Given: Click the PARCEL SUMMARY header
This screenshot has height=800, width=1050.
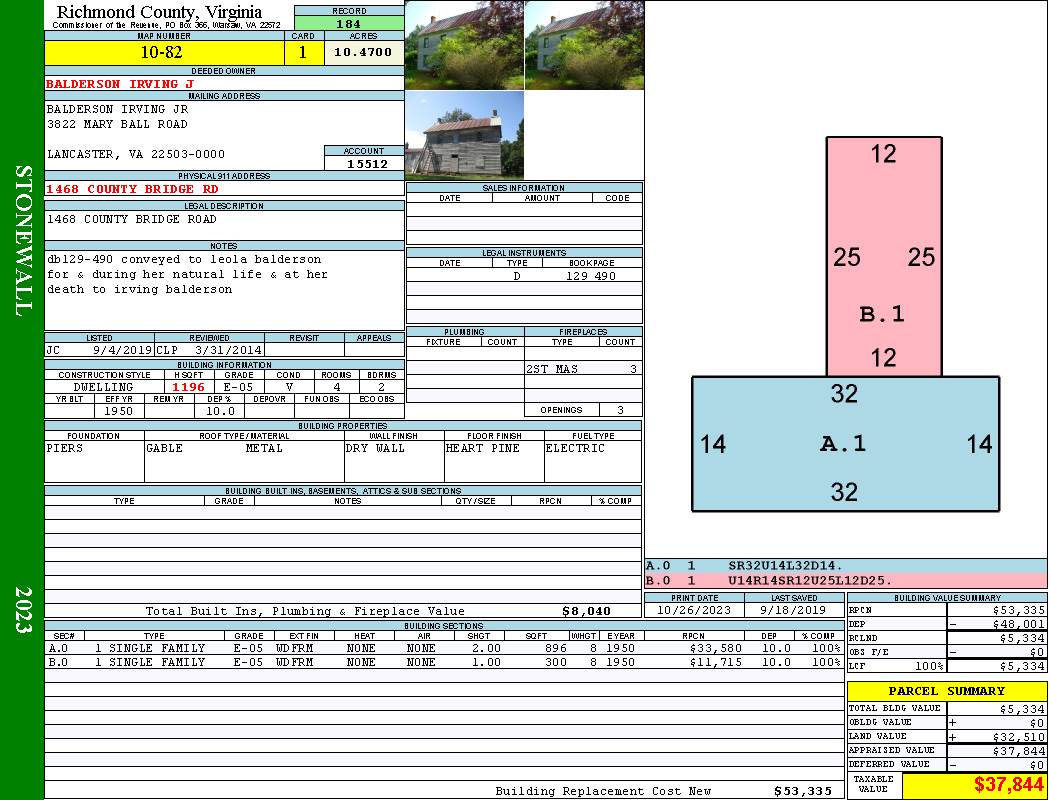Looking at the screenshot, I should pyautogui.click(x=946, y=691).
